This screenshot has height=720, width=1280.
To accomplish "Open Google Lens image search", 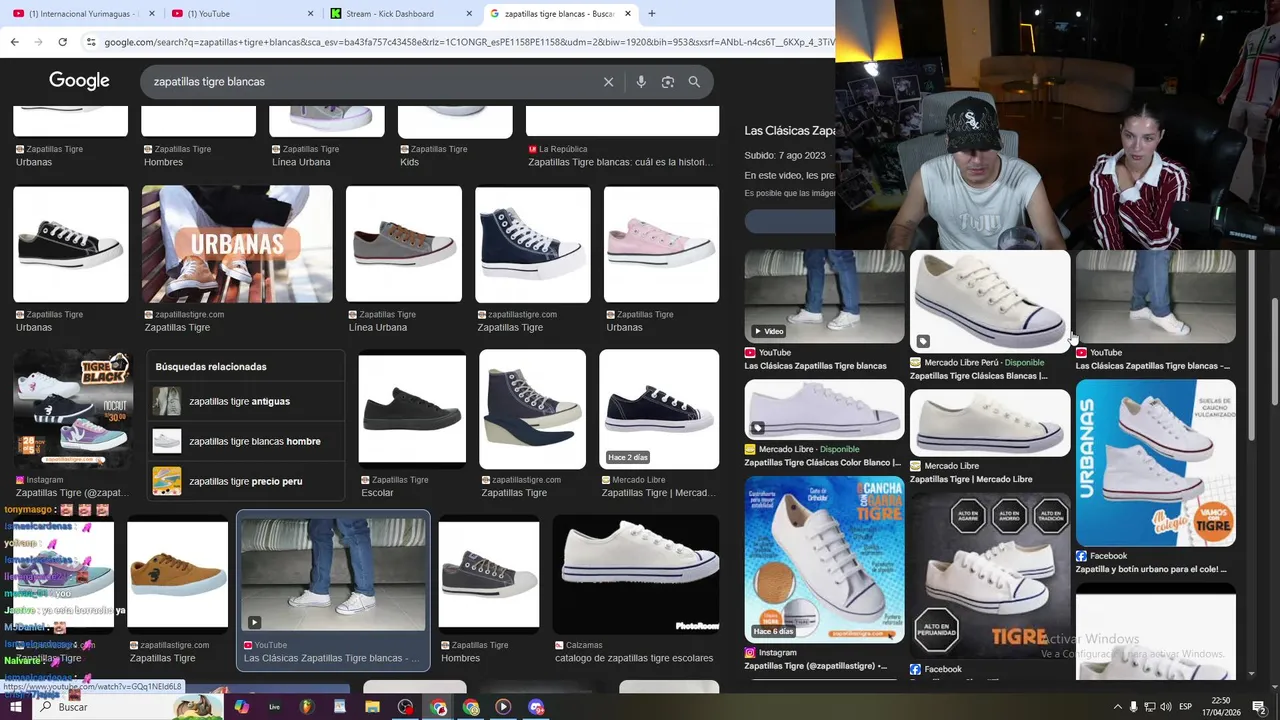I will (x=668, y=82).
